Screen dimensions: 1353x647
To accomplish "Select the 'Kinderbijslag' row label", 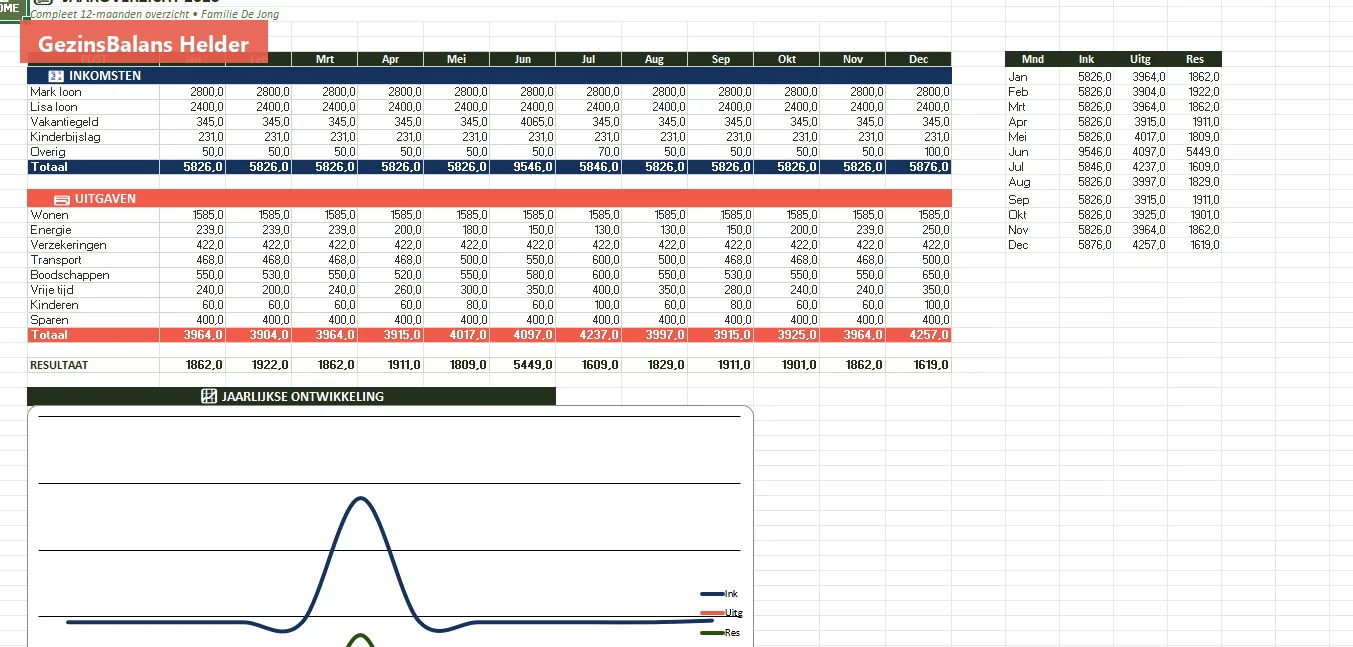I will point(65,137).
